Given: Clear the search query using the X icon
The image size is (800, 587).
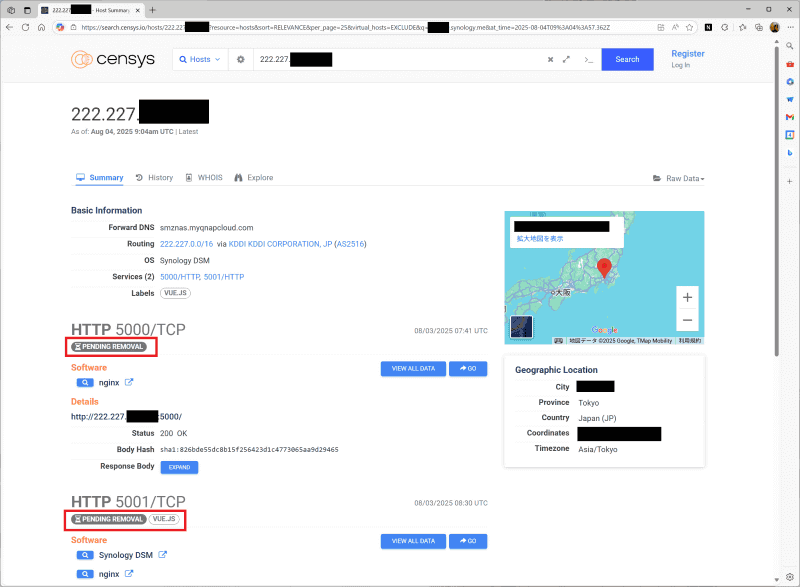Looking at the screenshot, I should click(550, 60).
